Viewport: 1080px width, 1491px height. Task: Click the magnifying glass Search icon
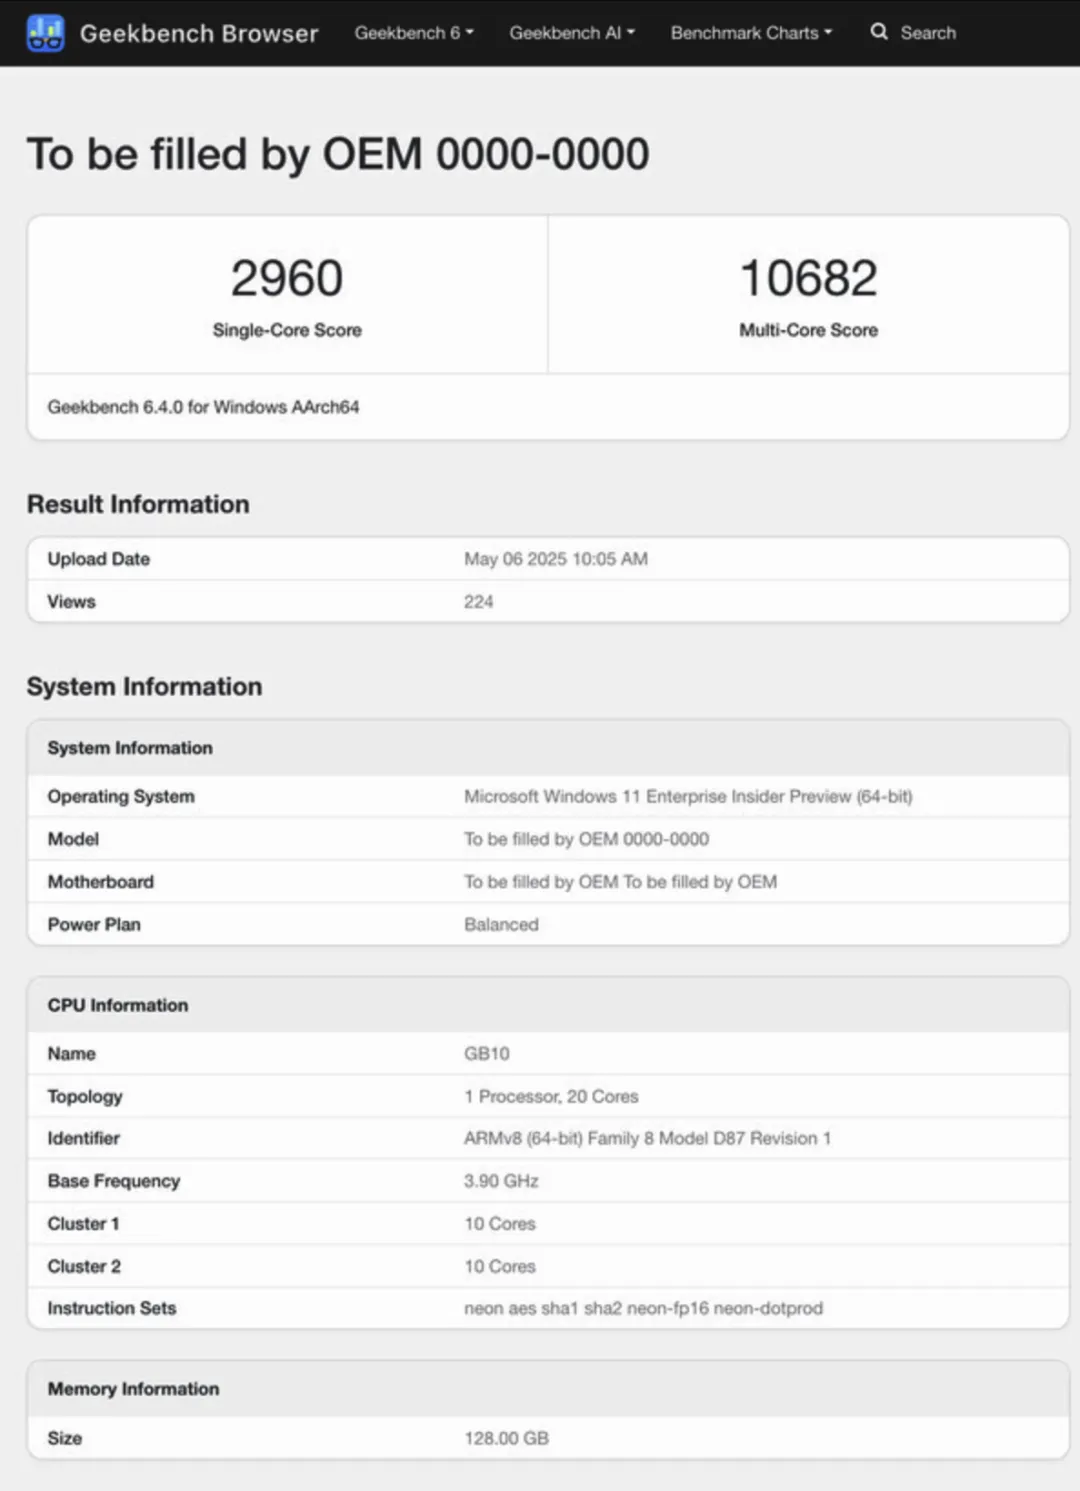[879, 32]
